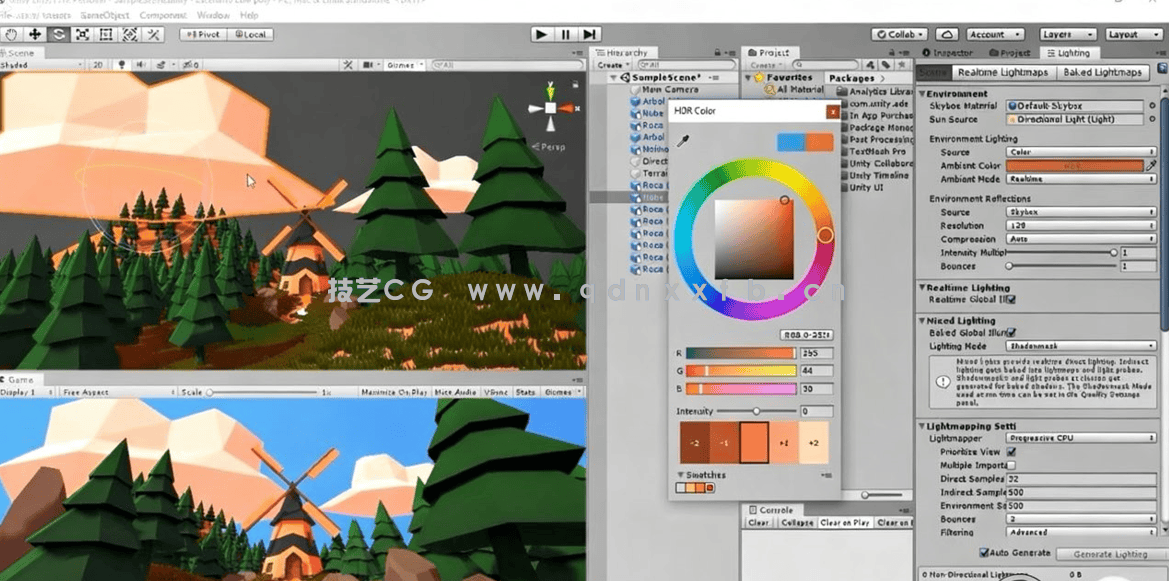Click the Clear button in Console
The image size is (1169, 581).
(758, 523)
